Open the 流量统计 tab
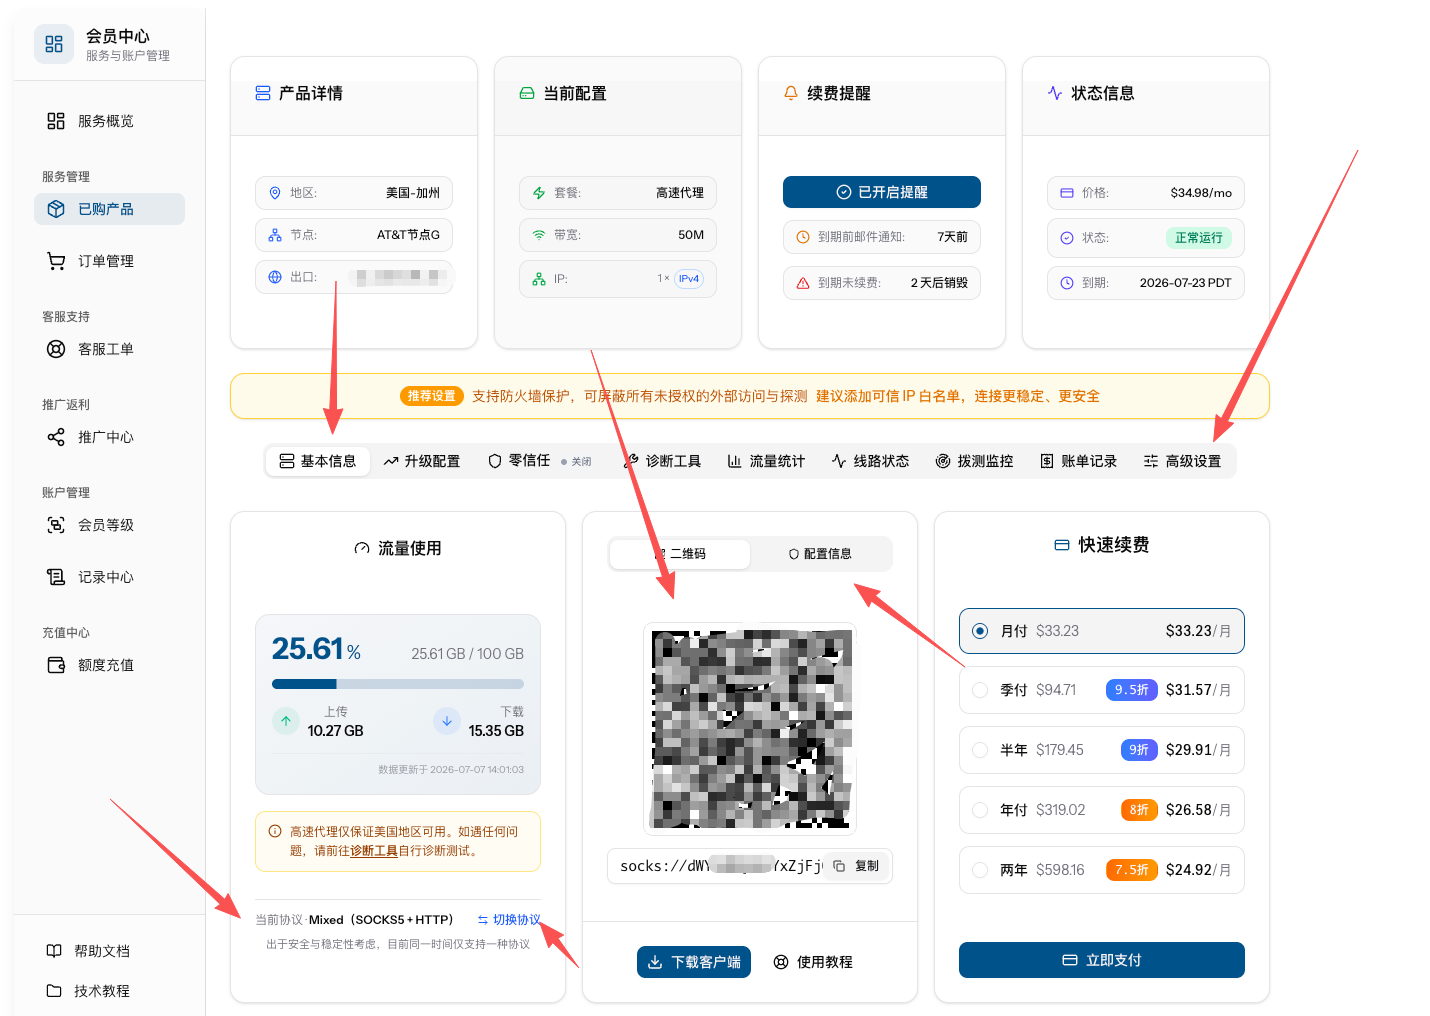 (x=766, y=461)
